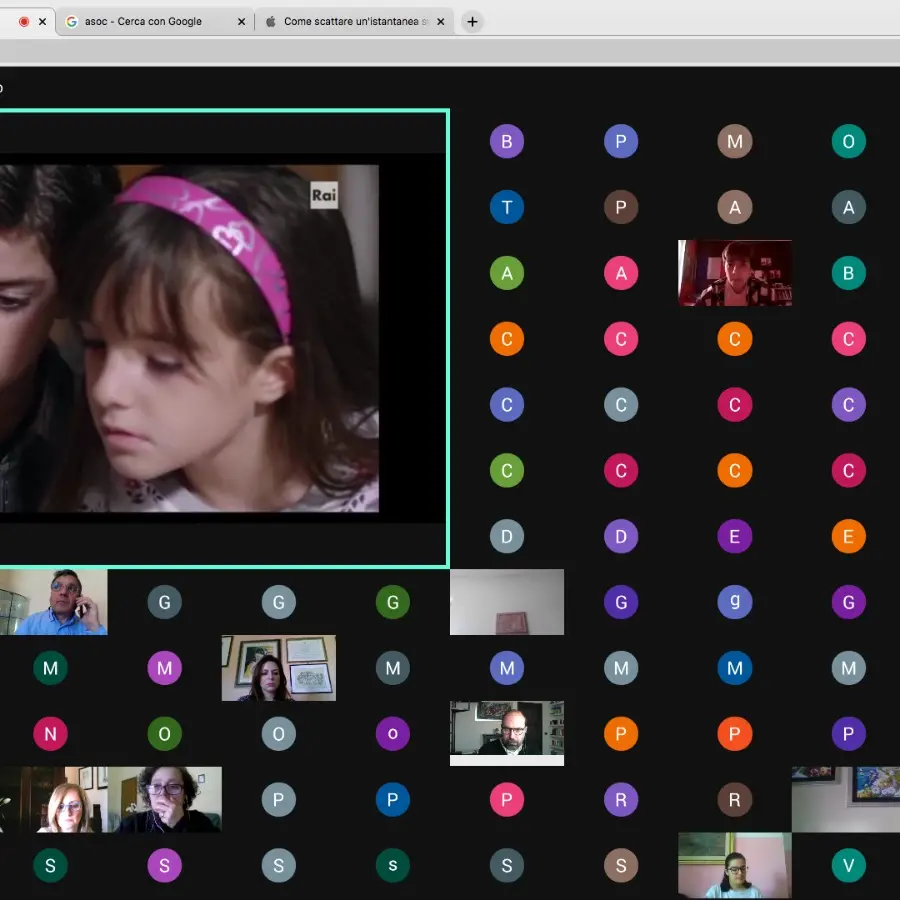900x900 pixels.
Task: Click the slate grey A participant avatar
Action: 848,207
